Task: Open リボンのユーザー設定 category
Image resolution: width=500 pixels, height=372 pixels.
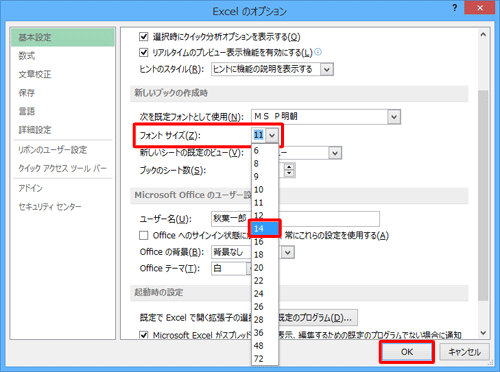Action: pos(53,150)
